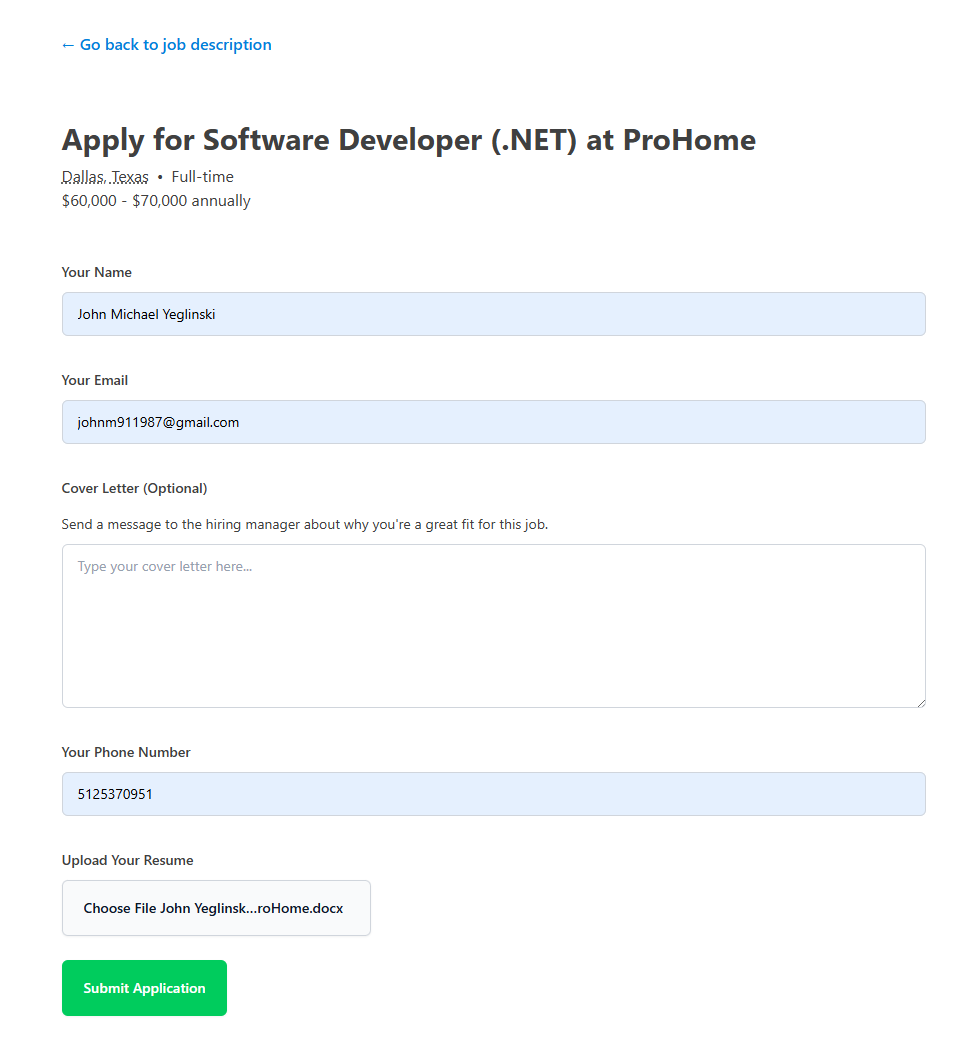The width and height of the screenshot is (972, 1048).
Task: Go back to job description link
Action: pyautogui.click(x=175, y=45)
